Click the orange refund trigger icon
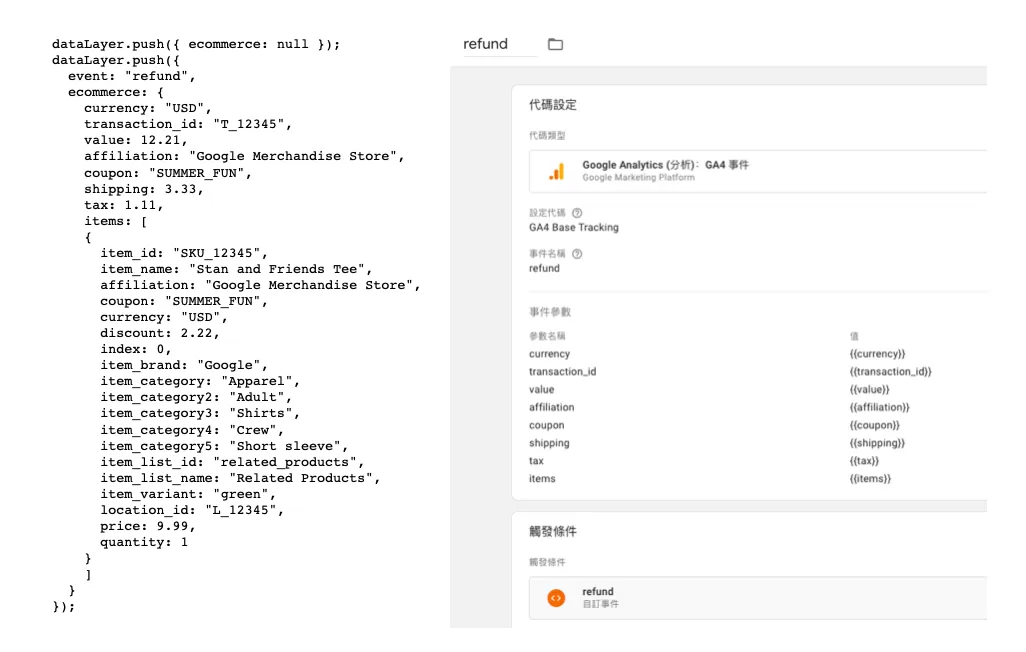The height and width of the screenshot is (652, 1026). click(556, 598)
